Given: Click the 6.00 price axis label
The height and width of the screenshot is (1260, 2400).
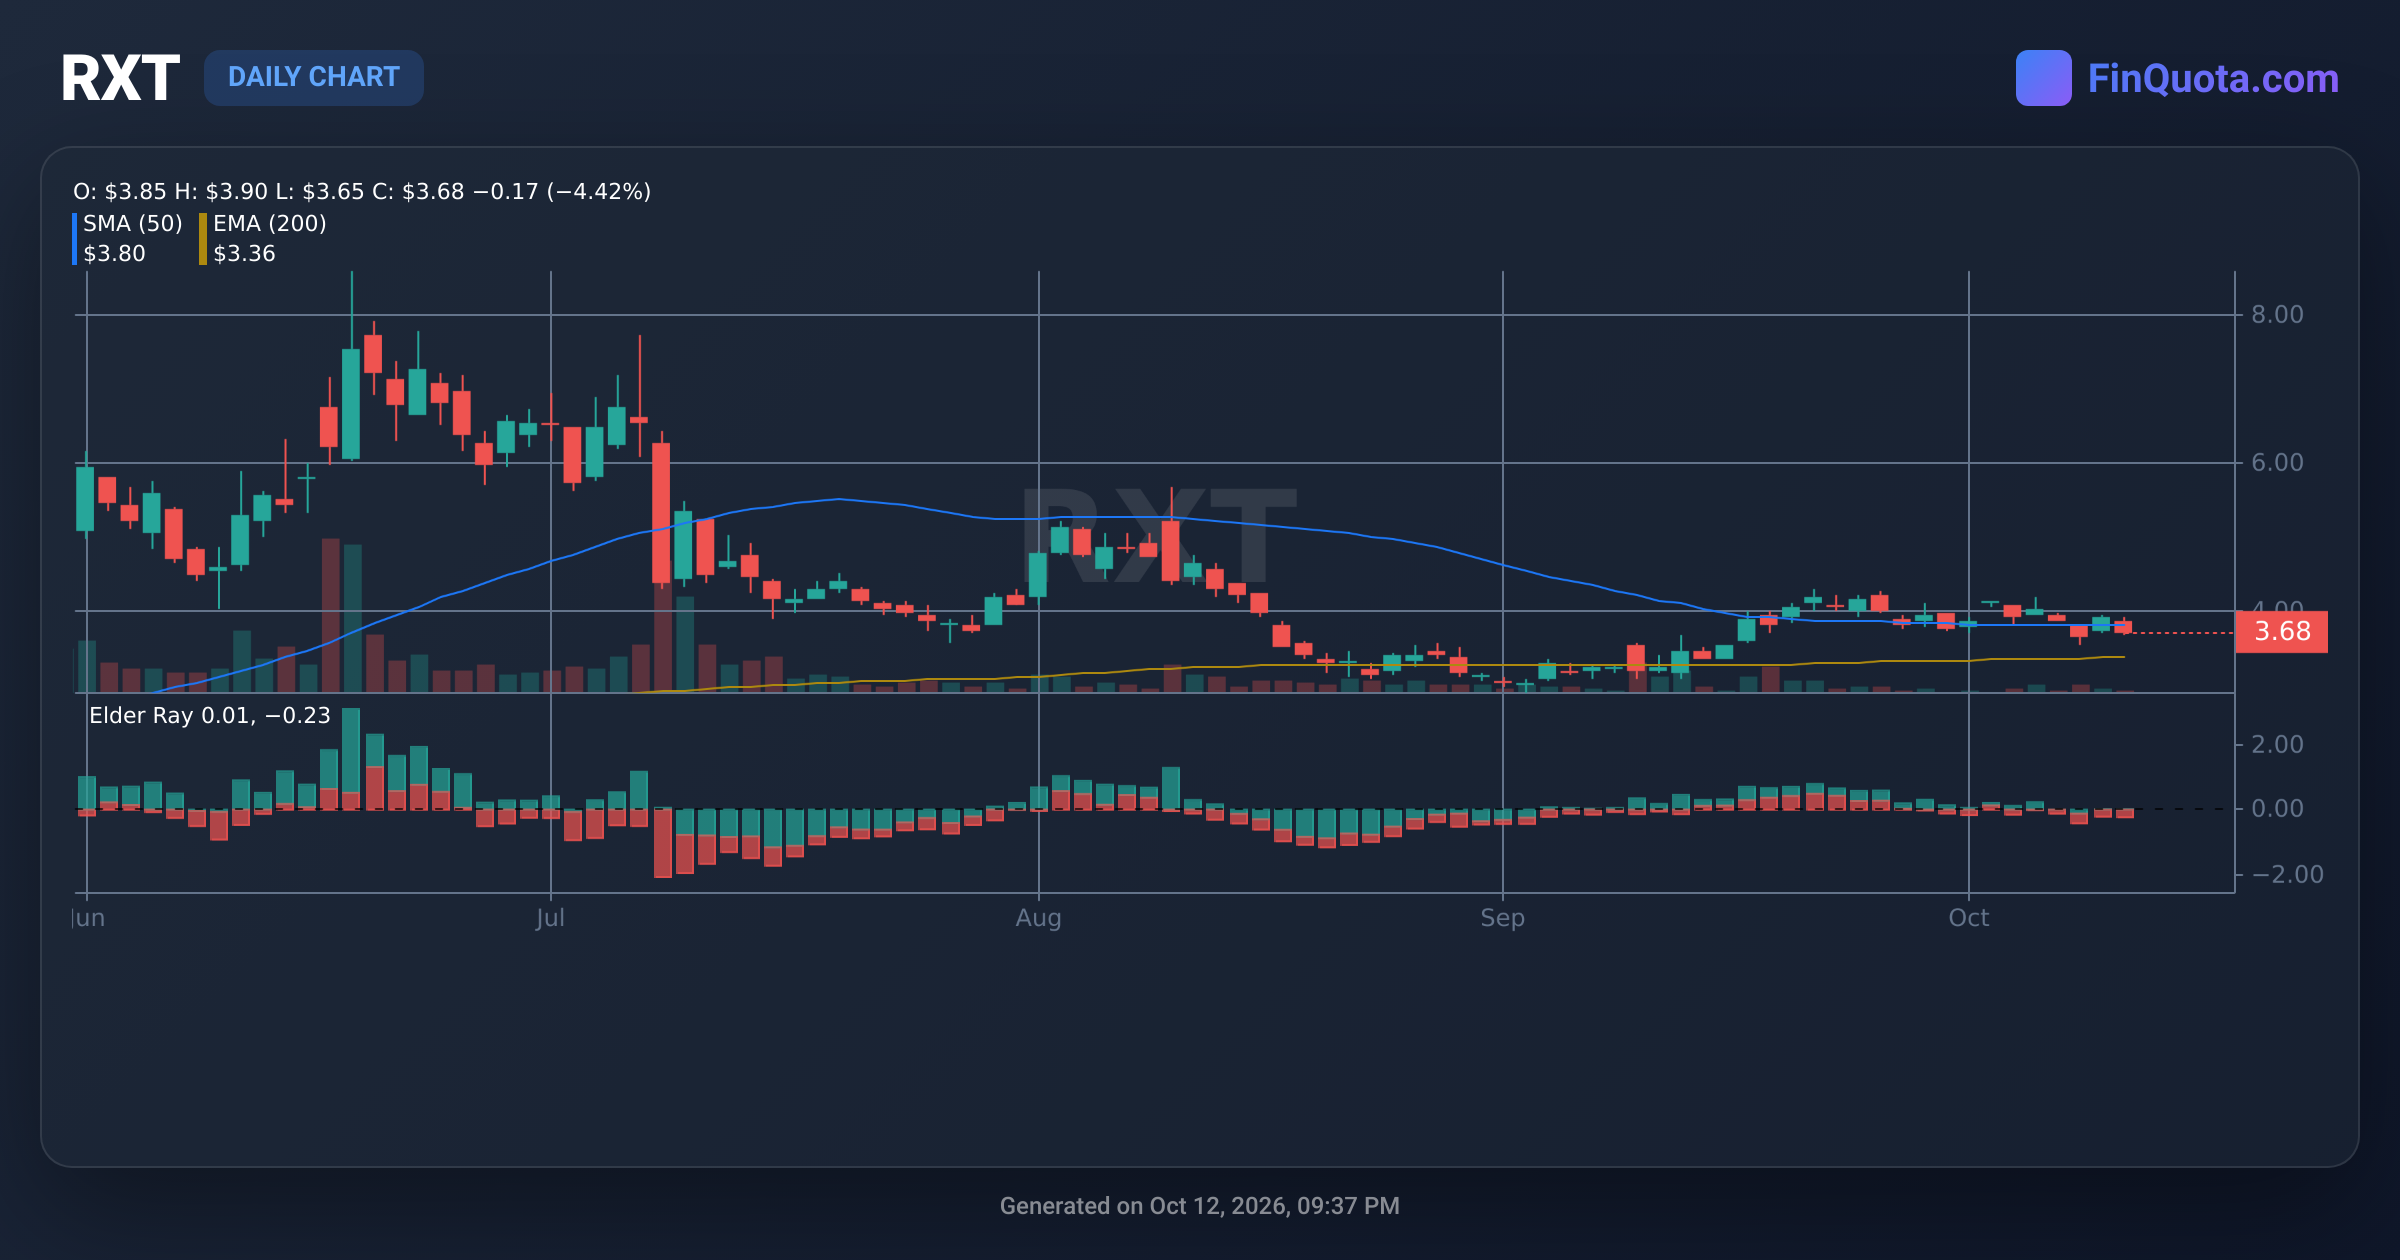Looking at the screenshot, I should point(2277,462).
